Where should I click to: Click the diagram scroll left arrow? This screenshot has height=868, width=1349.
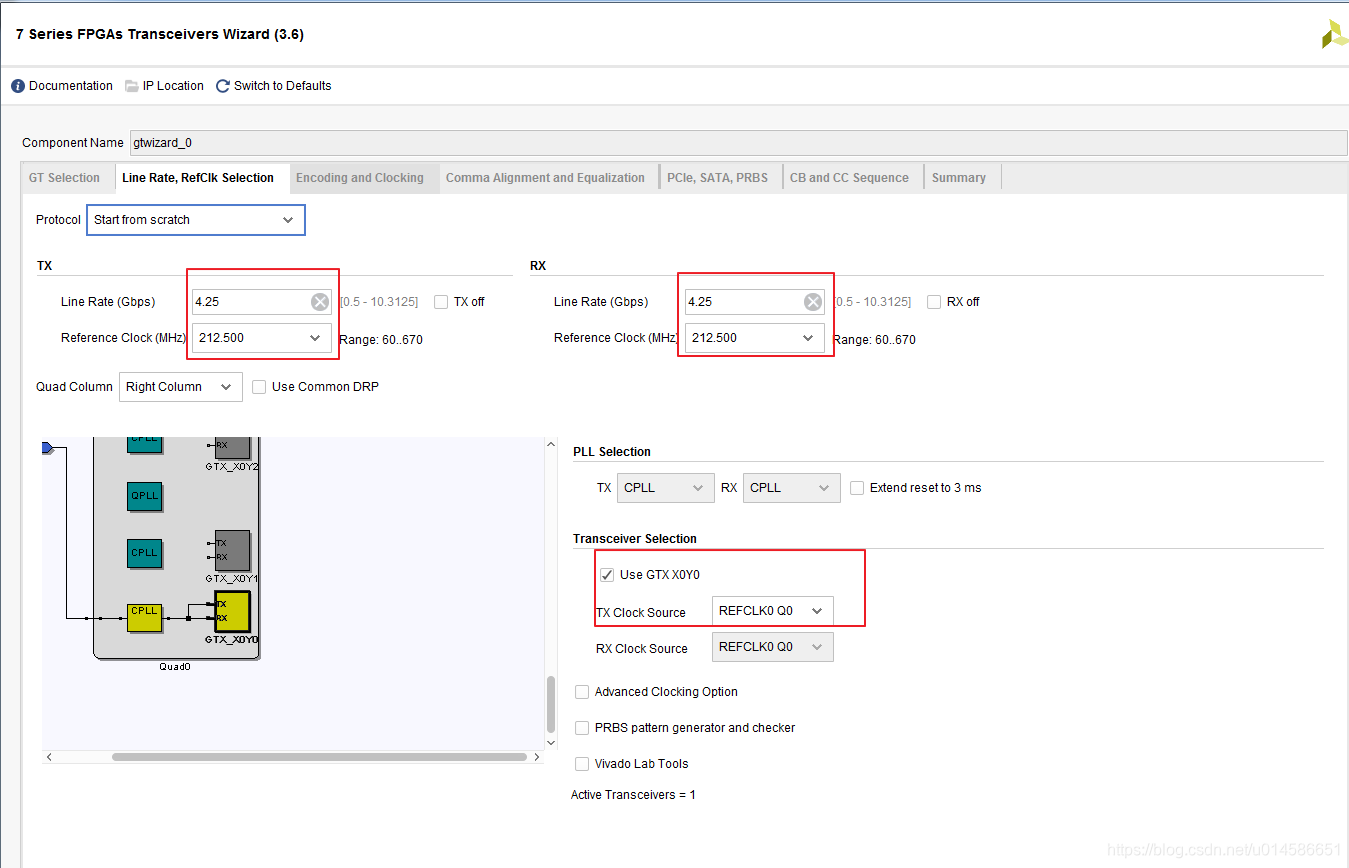click(x=50, y=757)
